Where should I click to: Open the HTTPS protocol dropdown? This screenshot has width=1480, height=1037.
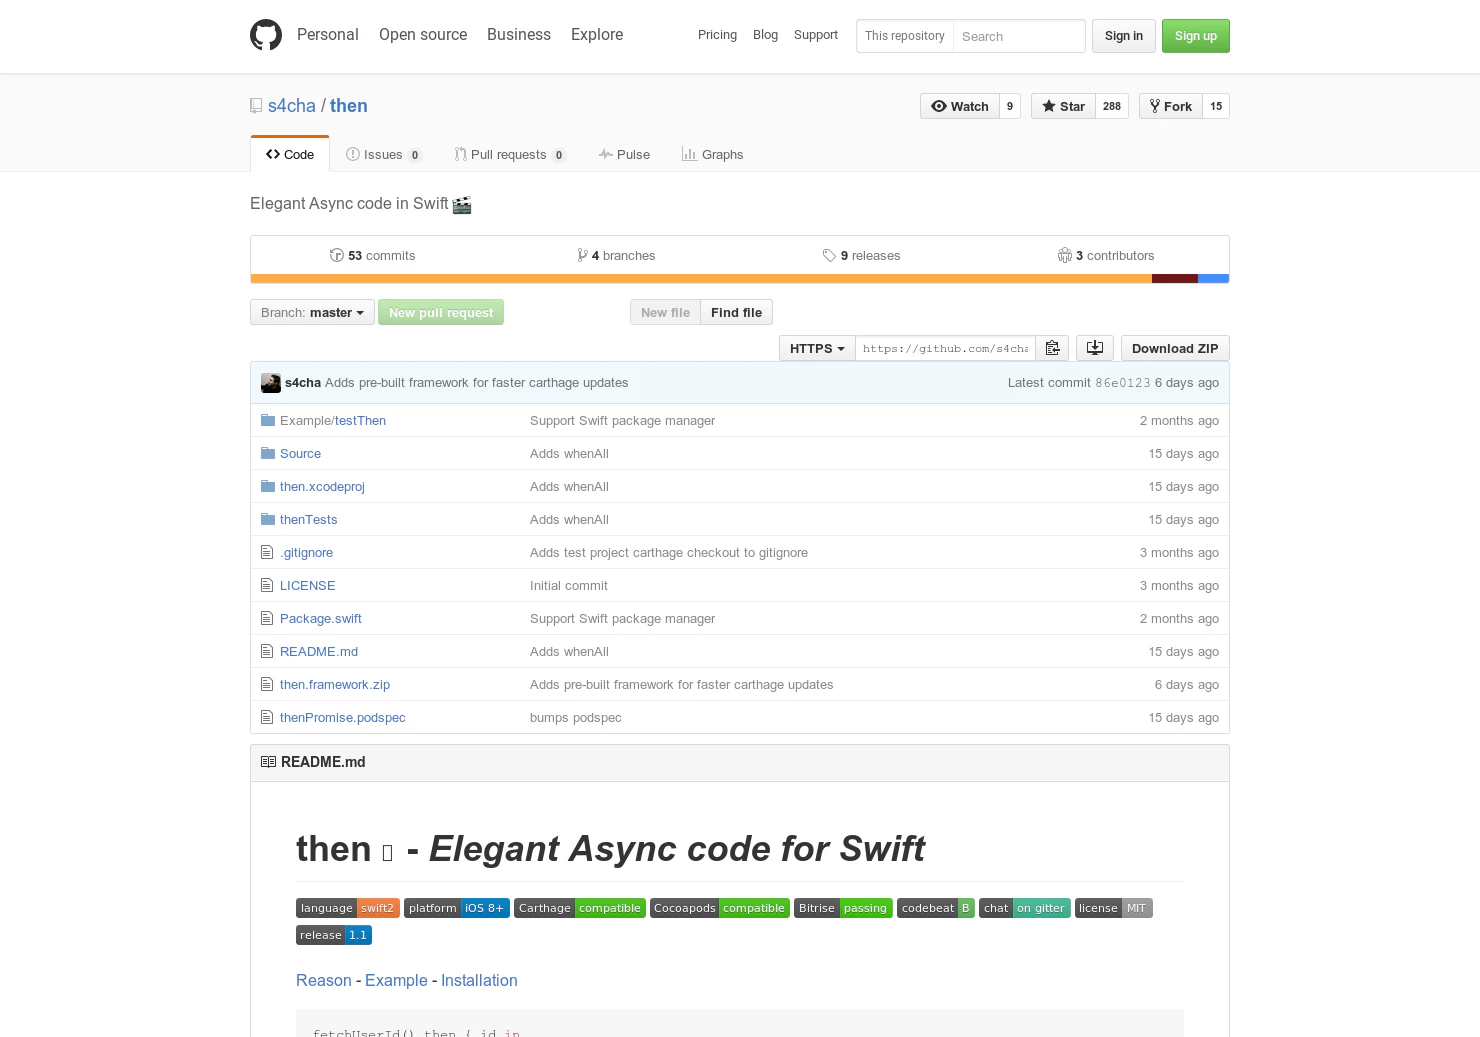tap(817, 348)
